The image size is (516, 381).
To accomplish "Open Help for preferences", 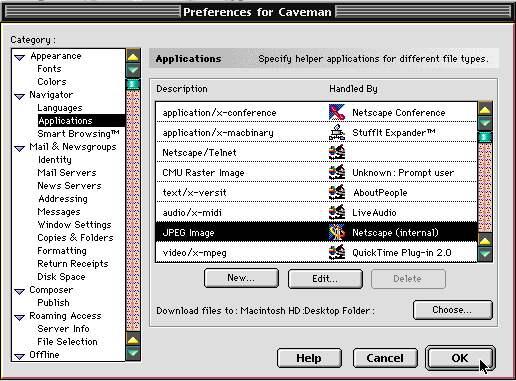I will (x=309, y=358).
